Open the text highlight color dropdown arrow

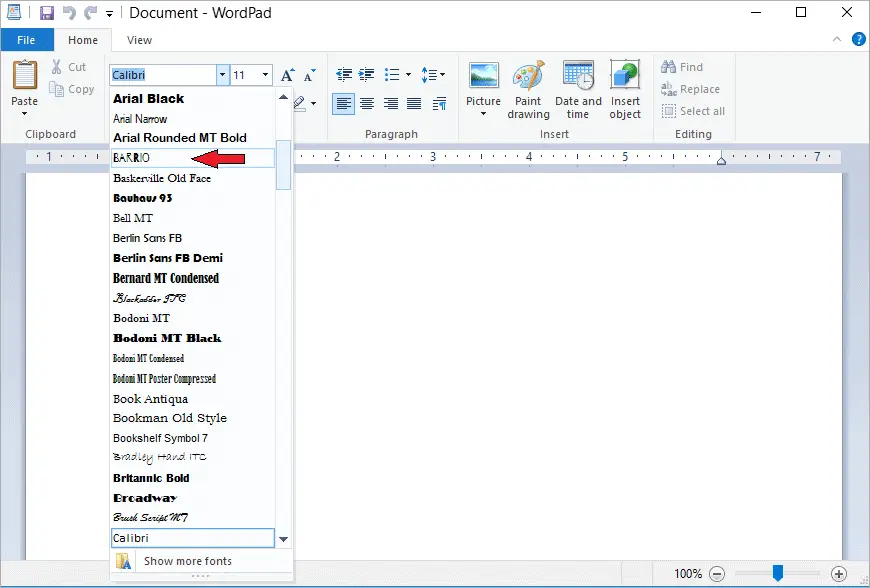pyautogui.click(x=313, y=104)
